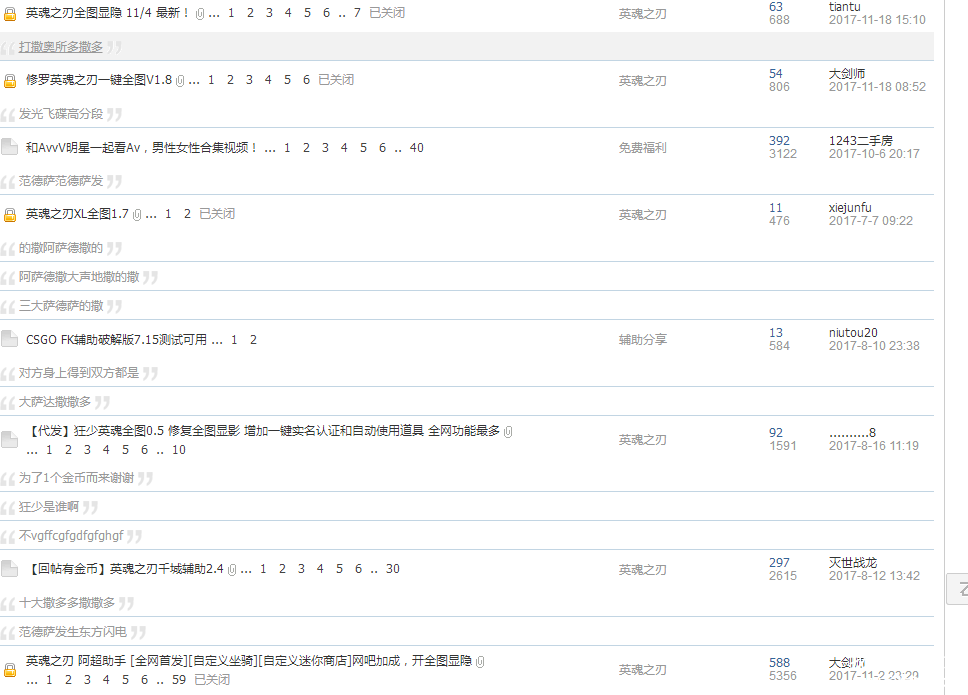Image resolution: width=968 pixels, height=695 pixels.
Task: Open 大剑师 profile on 修罗英魂 thread row
Action: tap(846, 73)
